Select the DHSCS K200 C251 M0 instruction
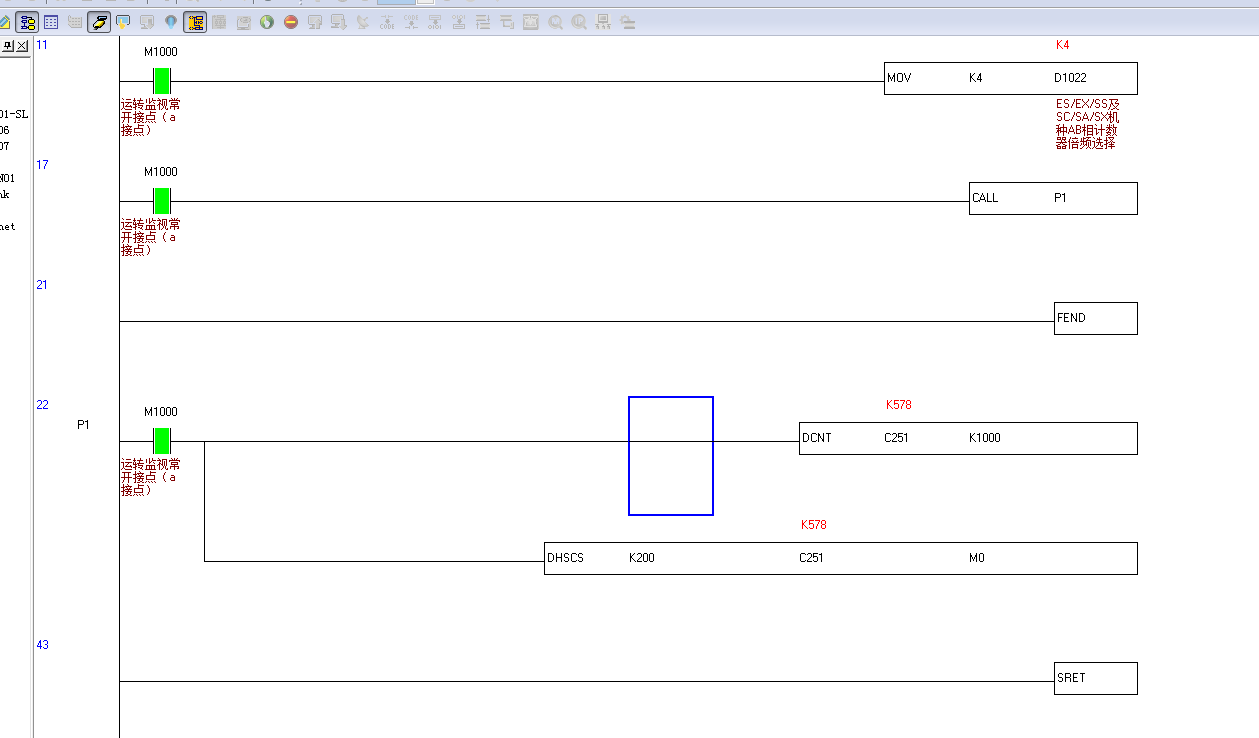 click(x=840, y=558)
